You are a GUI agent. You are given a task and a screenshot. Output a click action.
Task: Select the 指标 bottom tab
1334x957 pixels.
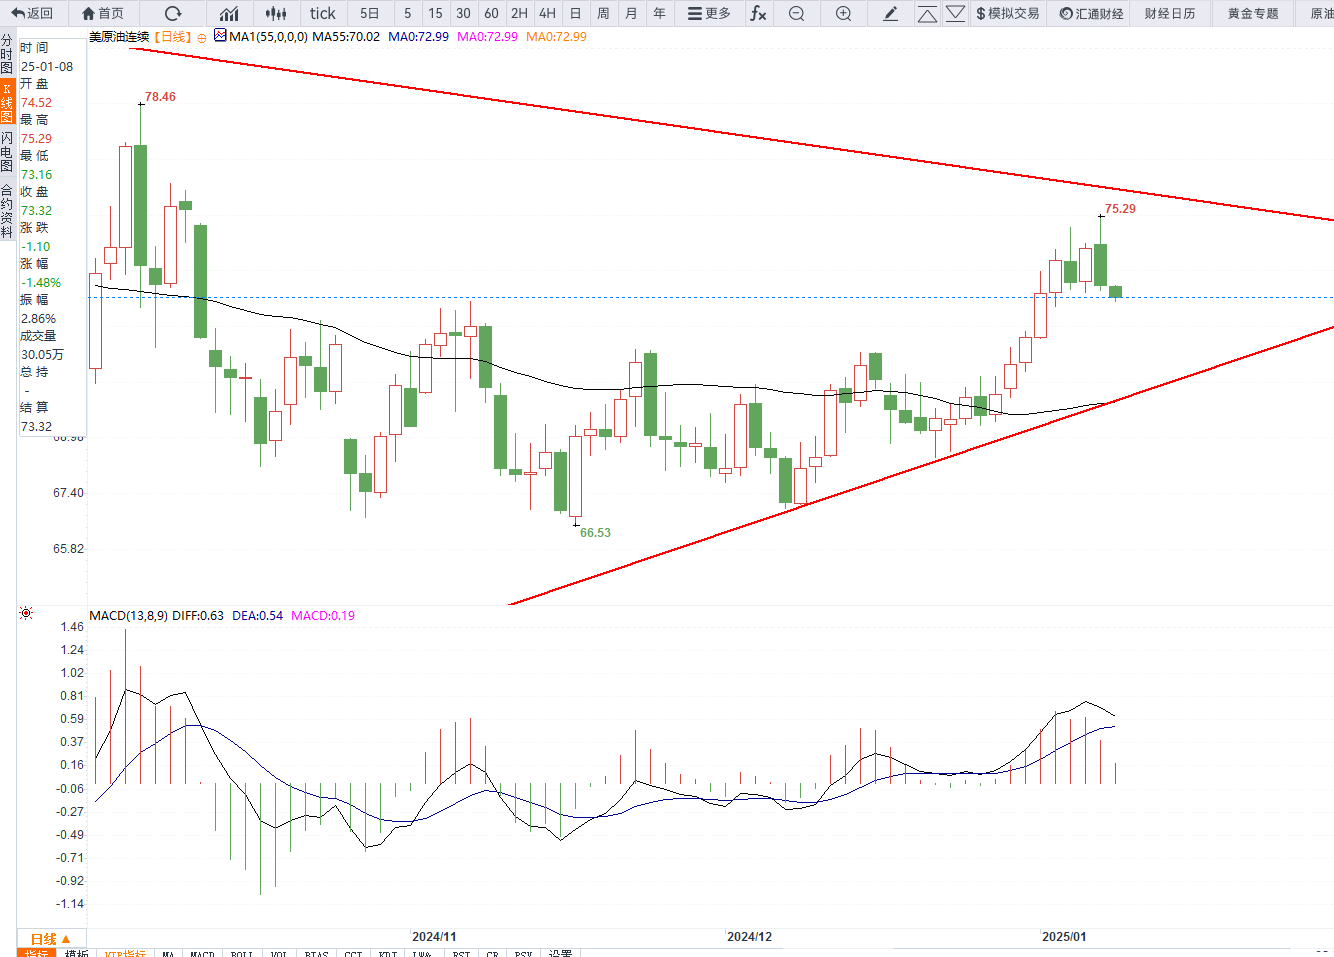coord(37,953)
